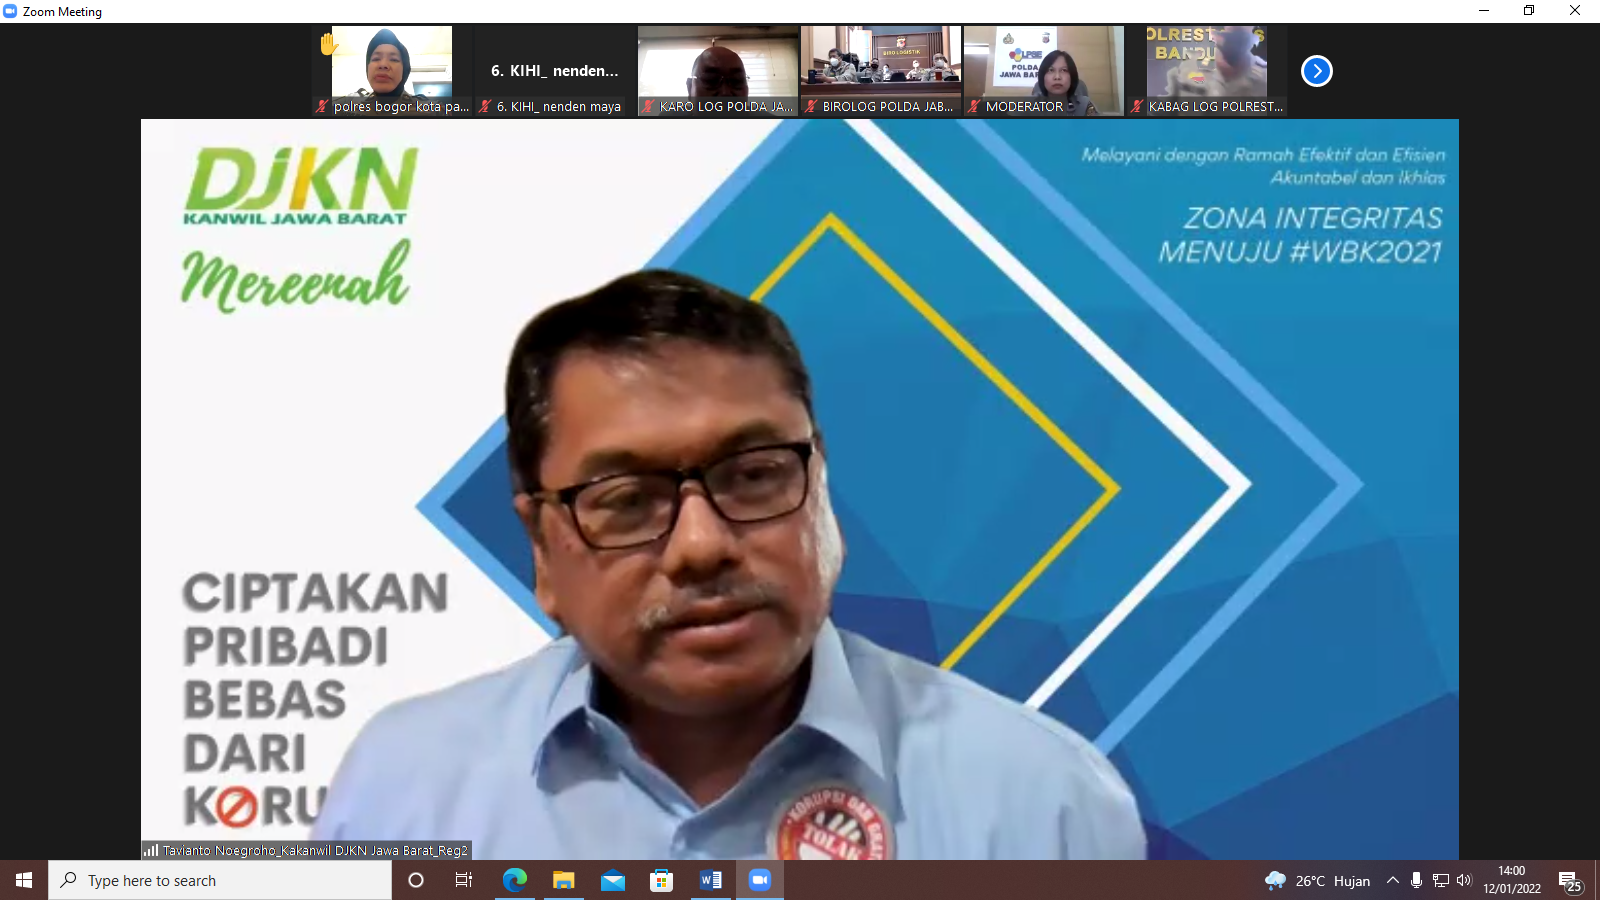Click the Zoom app icon in taskbar
Image resolution: width=1600 pixels, height=900 pixels.
[x=760, y=880]
